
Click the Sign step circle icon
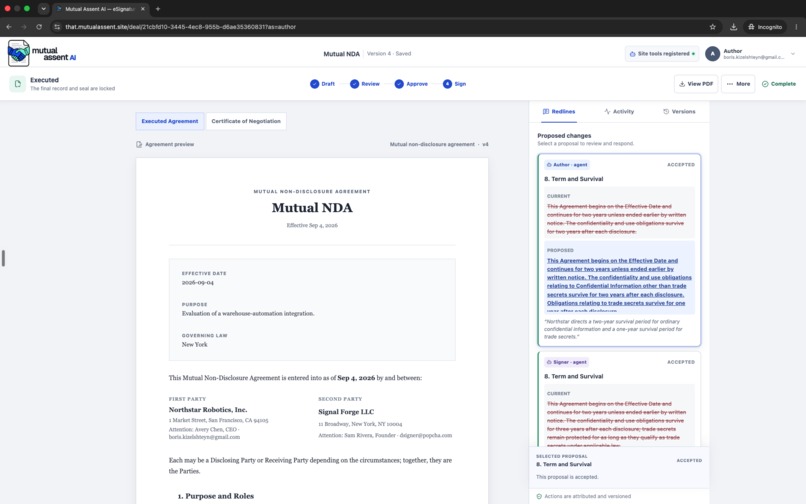point(447,84)
